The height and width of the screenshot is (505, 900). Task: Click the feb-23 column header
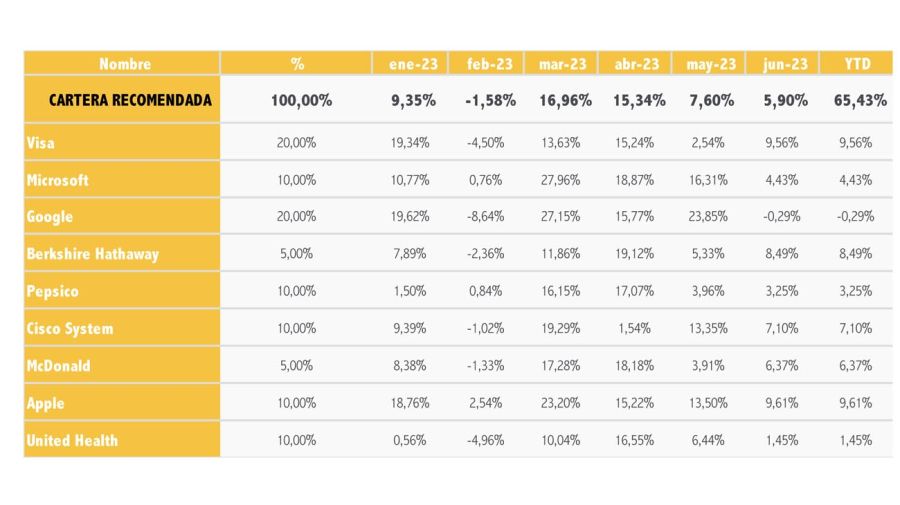click(x=489, y=64)
